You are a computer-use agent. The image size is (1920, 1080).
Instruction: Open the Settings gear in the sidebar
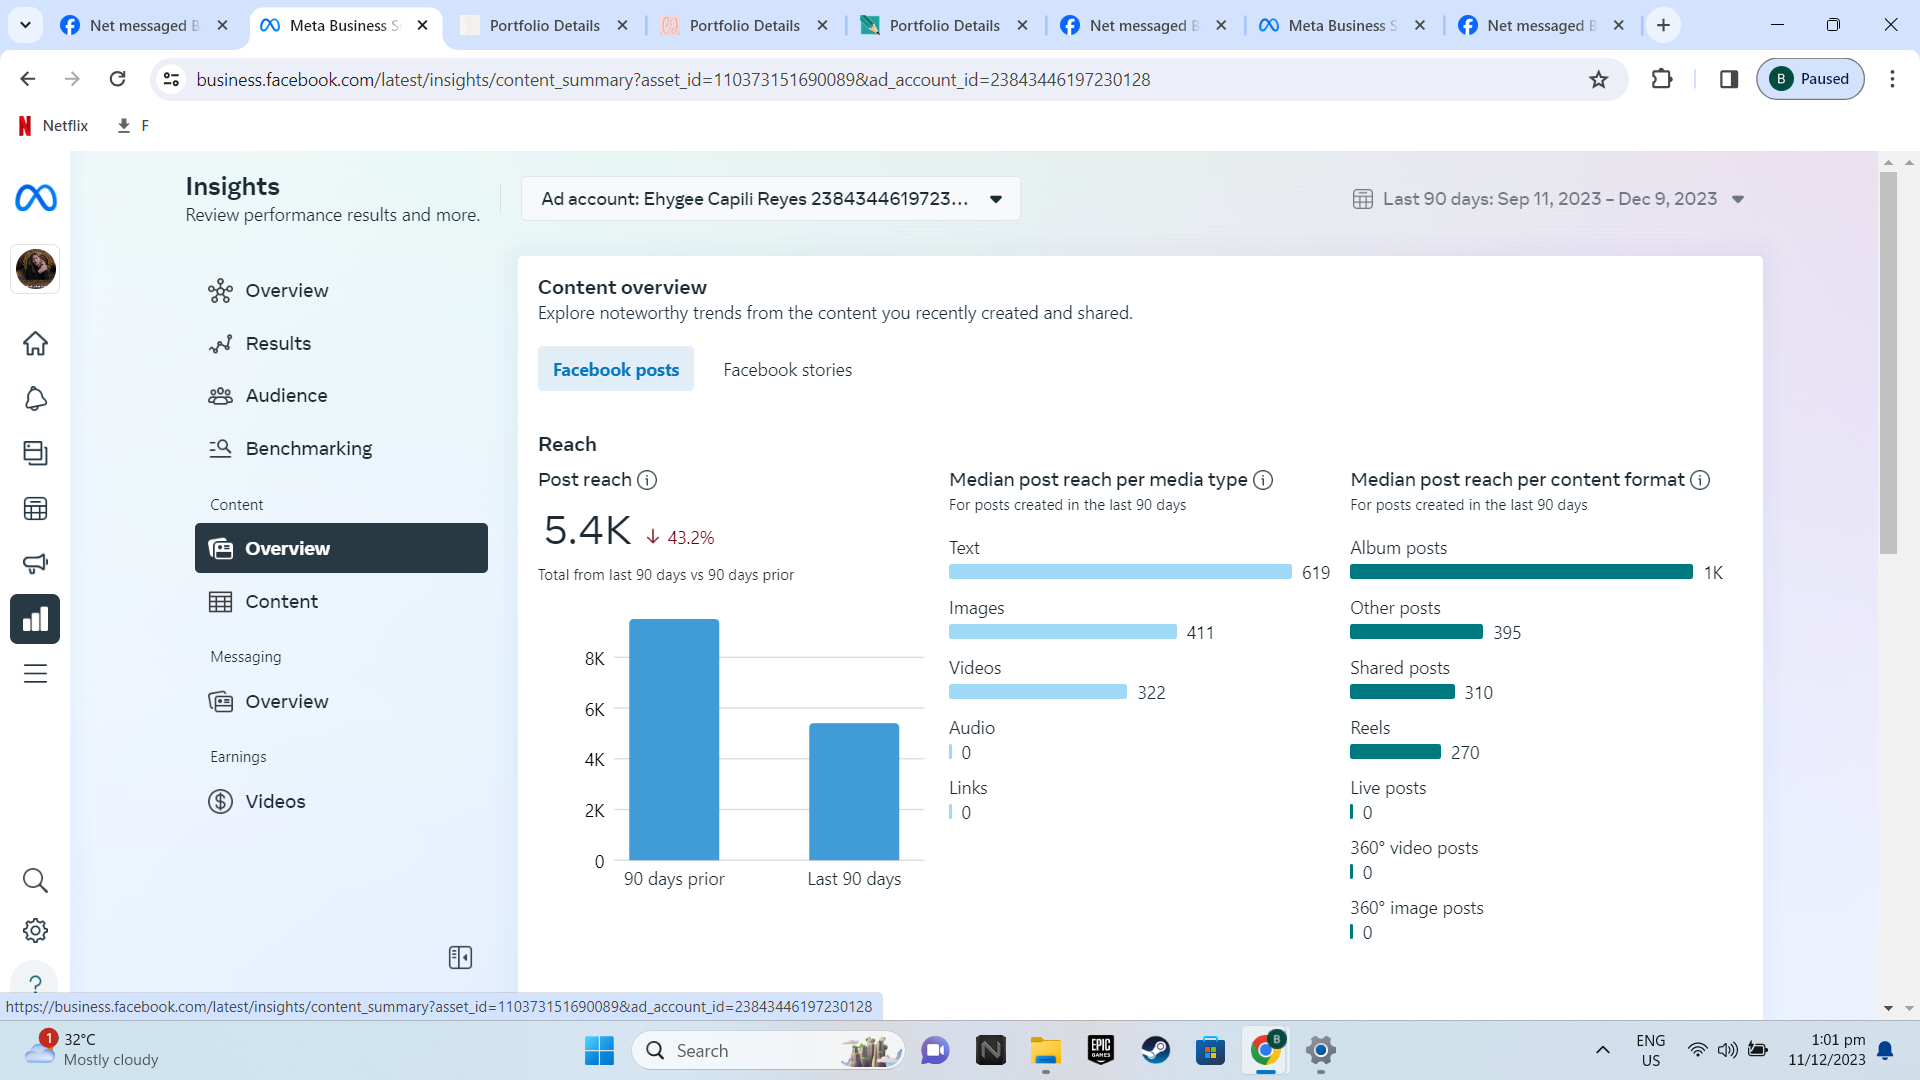(x=36, y=931)
